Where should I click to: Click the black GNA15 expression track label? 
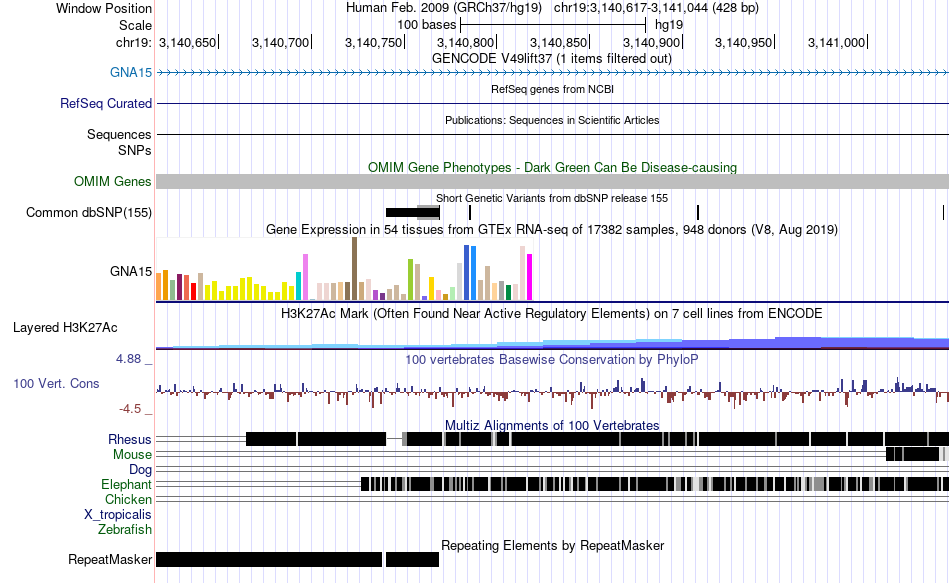point(131,272)
